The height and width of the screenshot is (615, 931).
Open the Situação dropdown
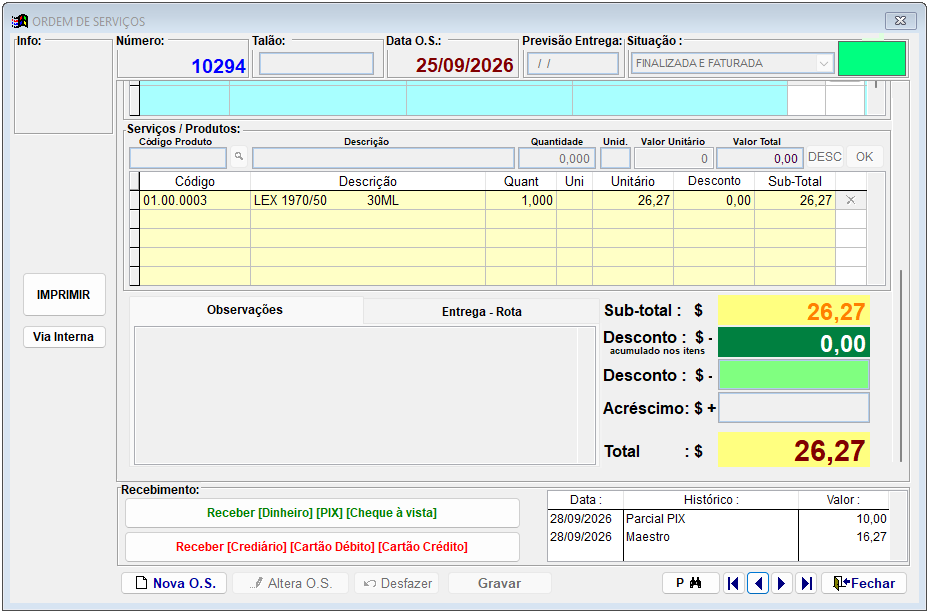click(x=824, y=64)
